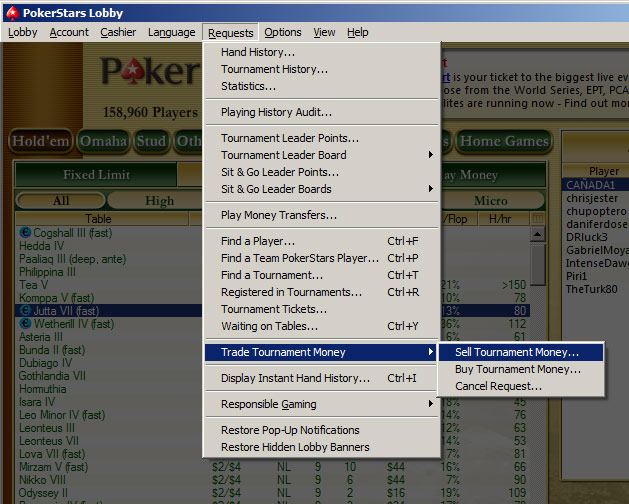
Task: Open Sit & Go Leader Points
Action: pos(321,172)
